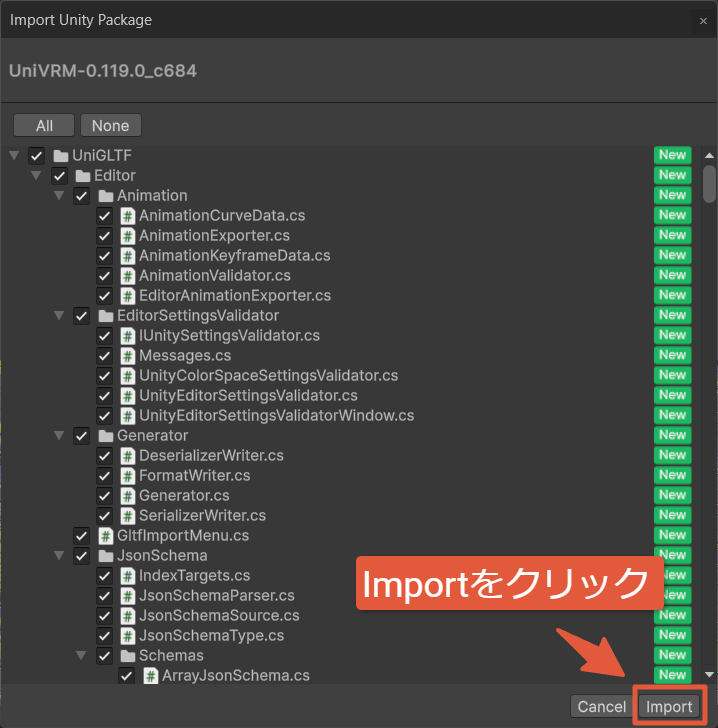This screenshot has width=718, height=728.
Task: Click the JsonSchemaSource.cs script icon
Action: 128,616
